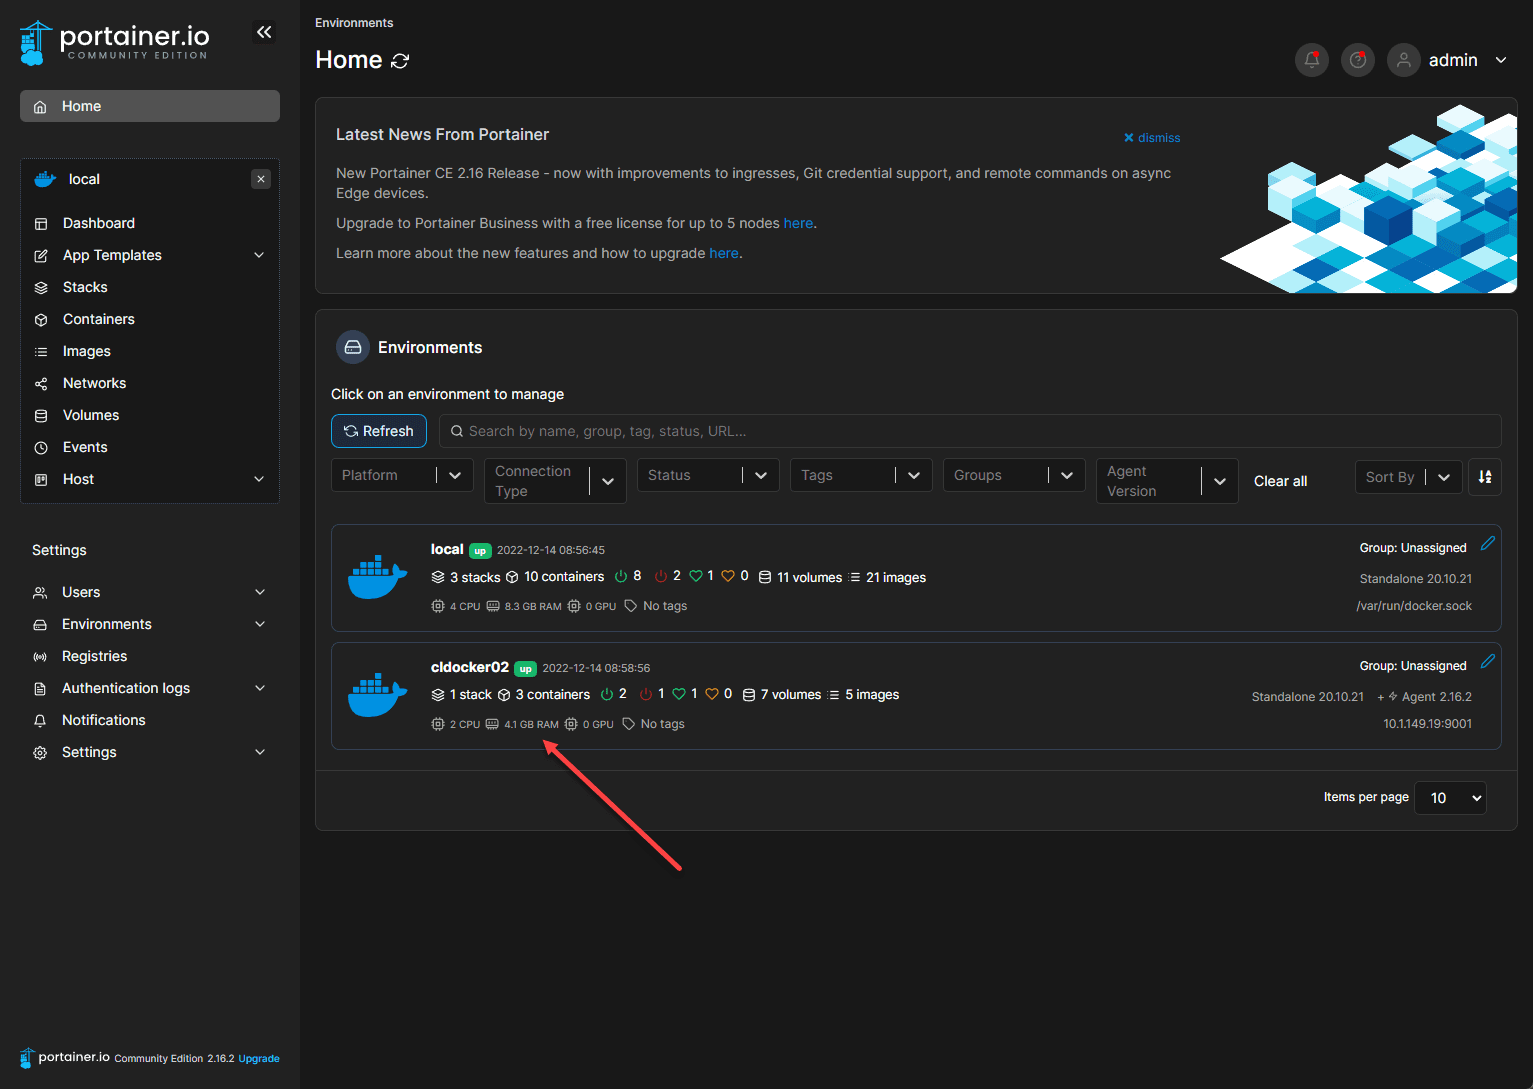Screen dimensions: 1533x1089
Task: Expand the Settings submenu chevron
Action: coord(260,752)
